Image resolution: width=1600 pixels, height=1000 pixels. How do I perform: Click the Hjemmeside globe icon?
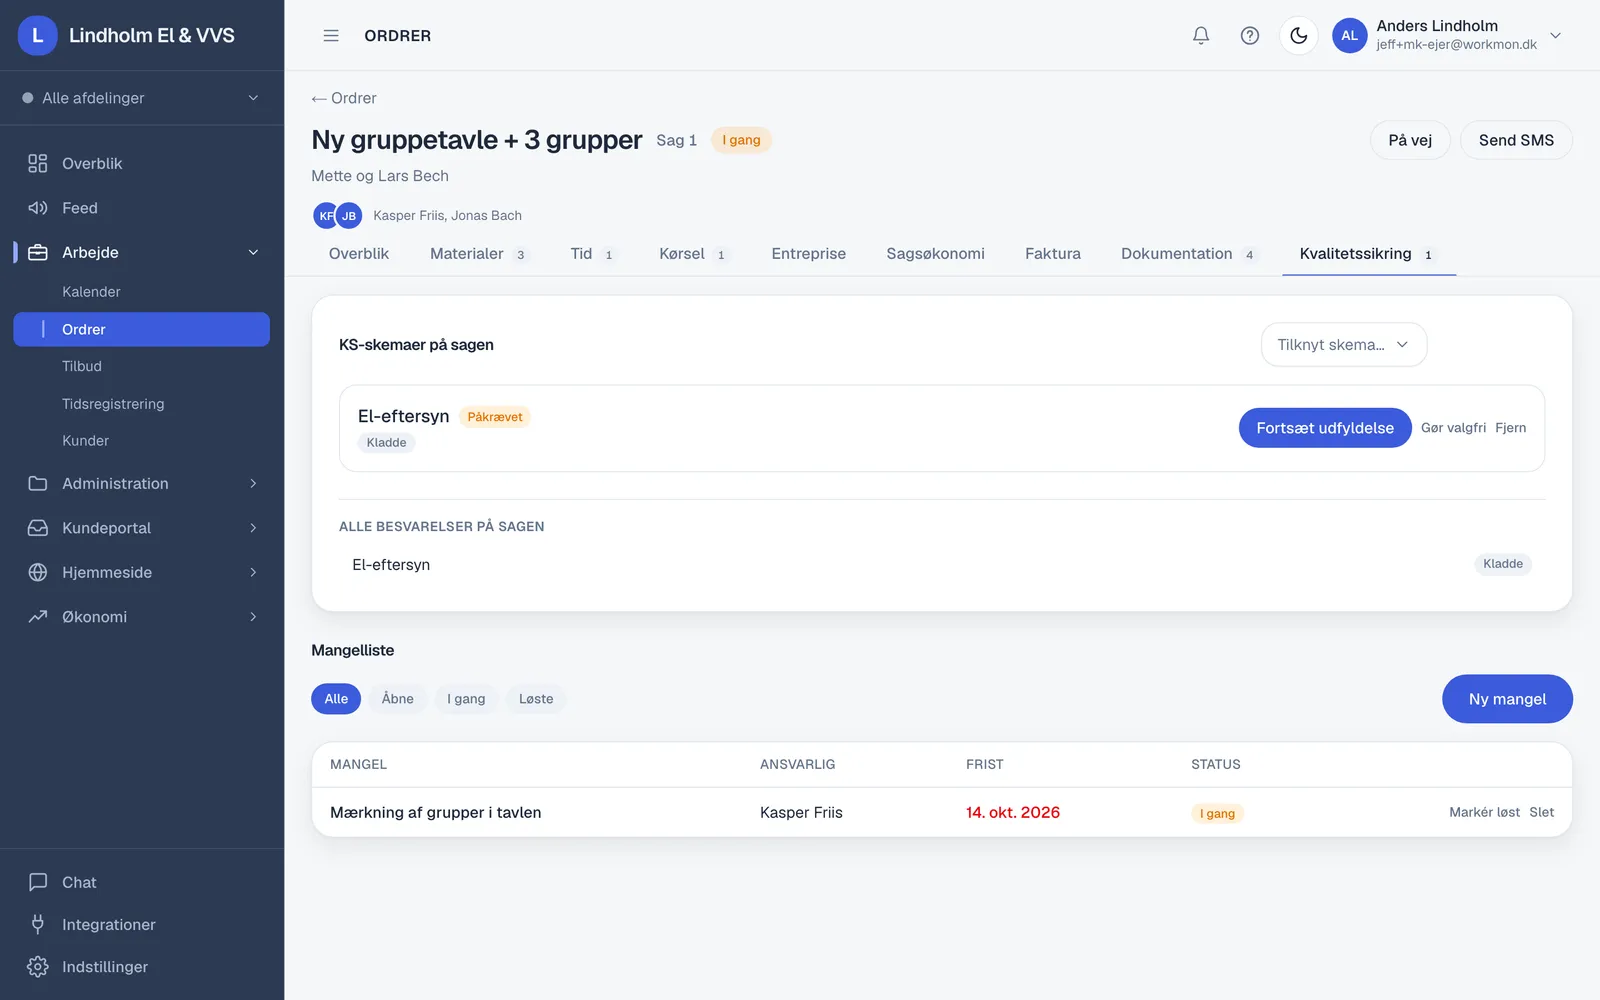click(x=38, y=572)
